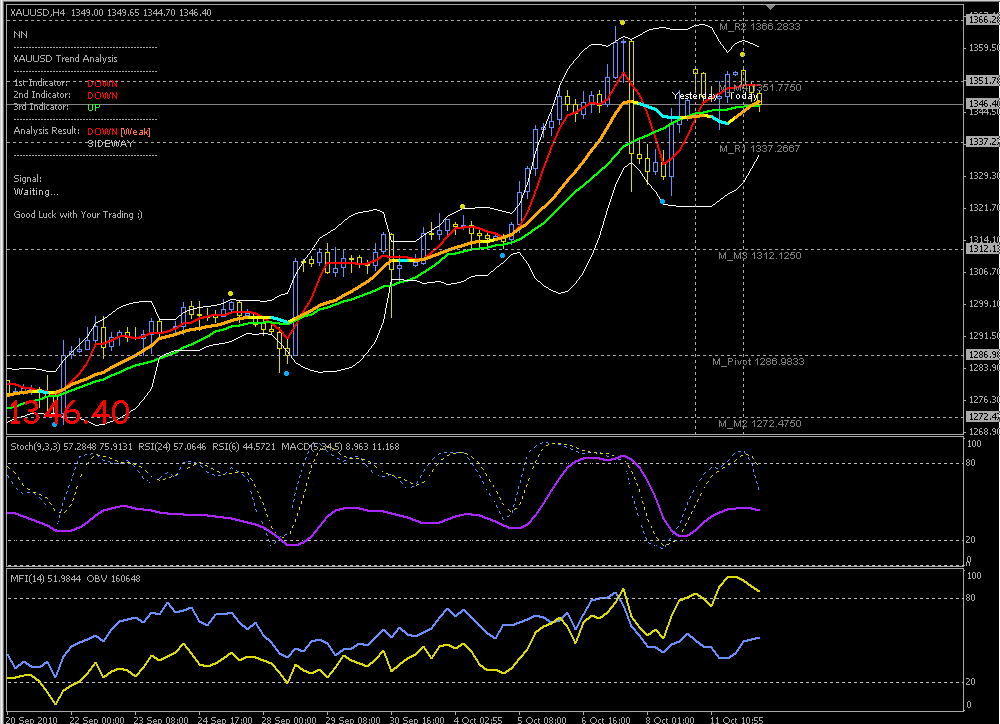1000x724 pixels.
Task: Click the "8 Oct 01:00" time axis label
Action: (x=670, y=720)
